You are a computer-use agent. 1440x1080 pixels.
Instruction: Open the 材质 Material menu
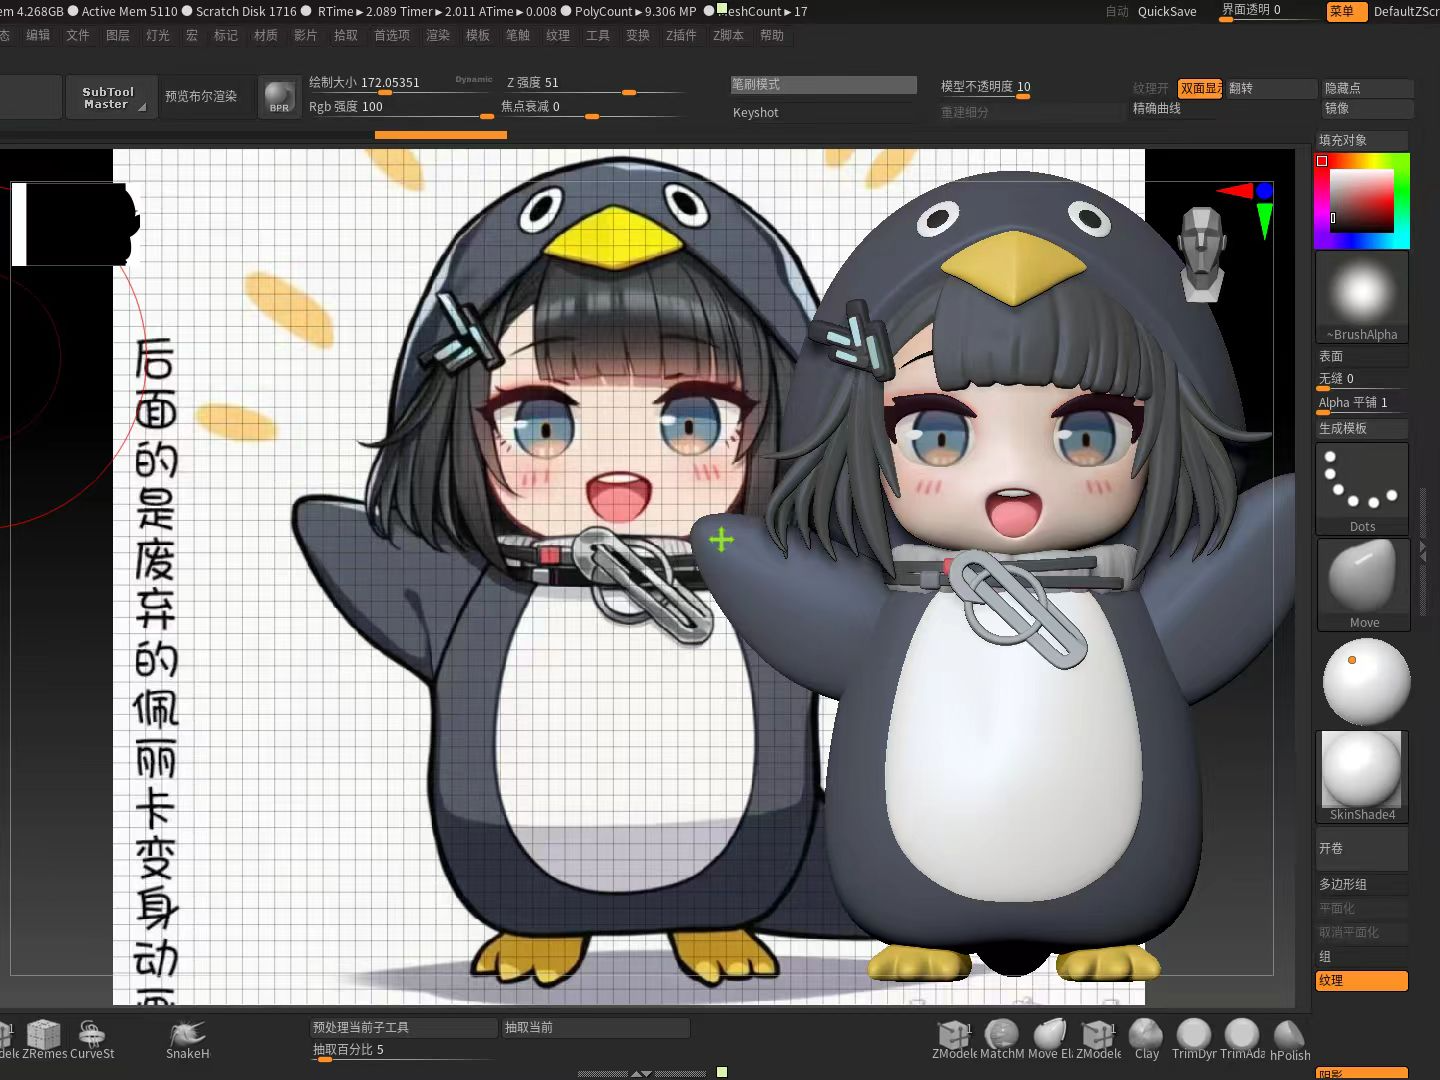pos(266,35)
